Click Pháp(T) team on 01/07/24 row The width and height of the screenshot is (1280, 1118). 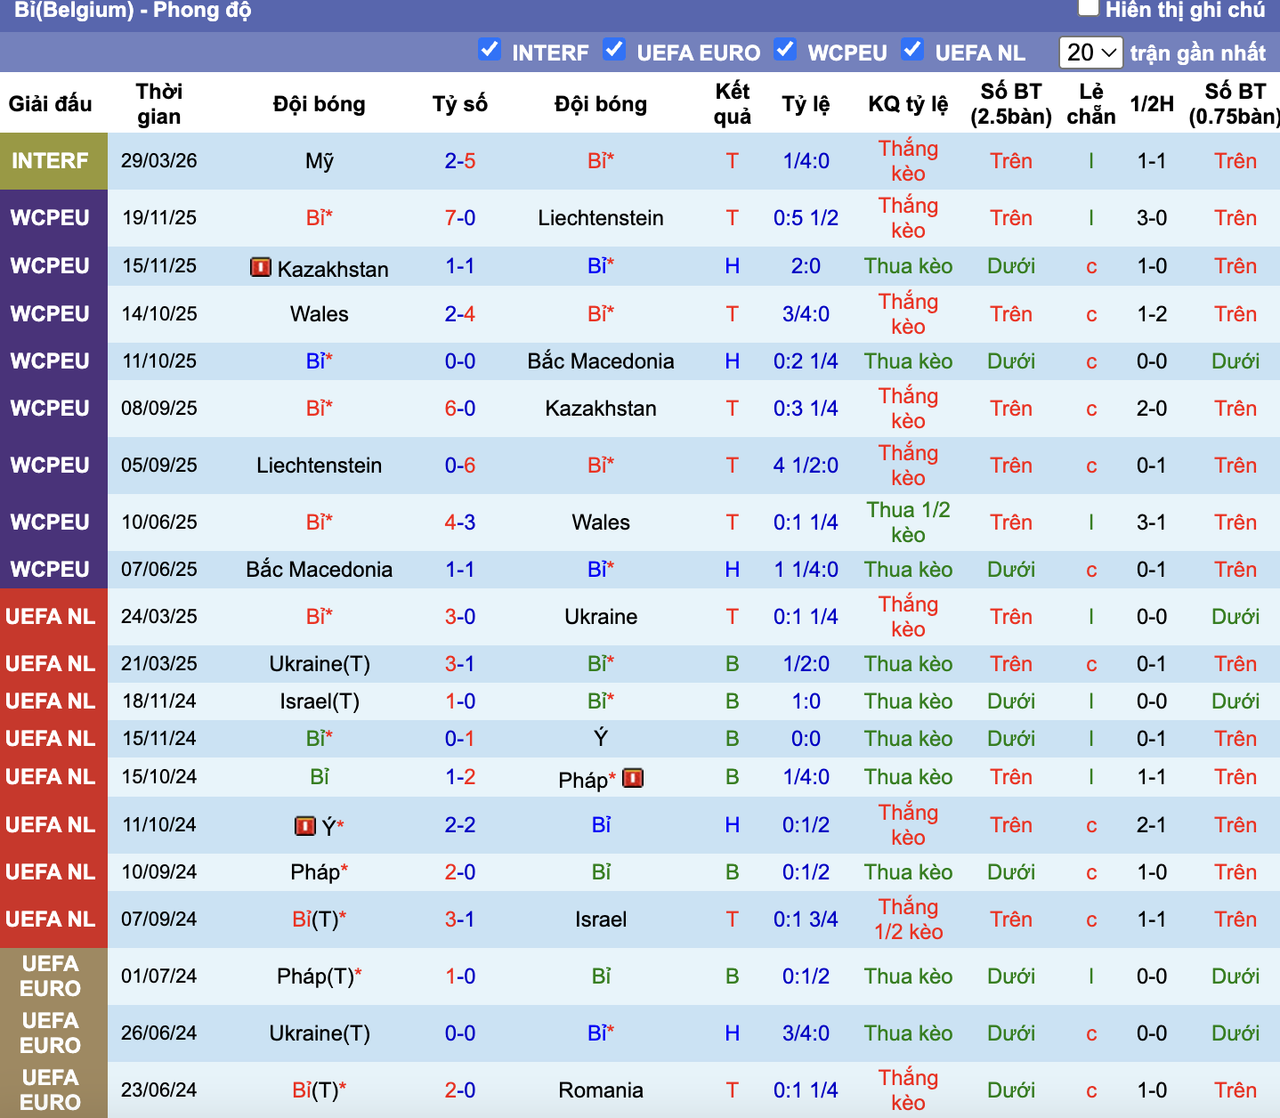pyautogui.click(x=319, y=976)
